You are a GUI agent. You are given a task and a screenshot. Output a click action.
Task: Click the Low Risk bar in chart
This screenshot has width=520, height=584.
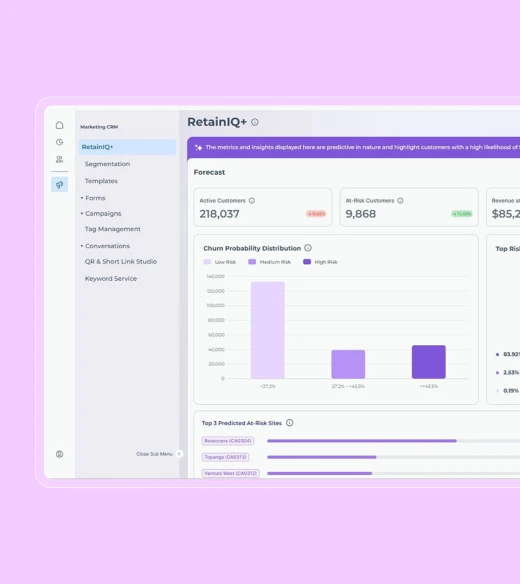(268, 330)
